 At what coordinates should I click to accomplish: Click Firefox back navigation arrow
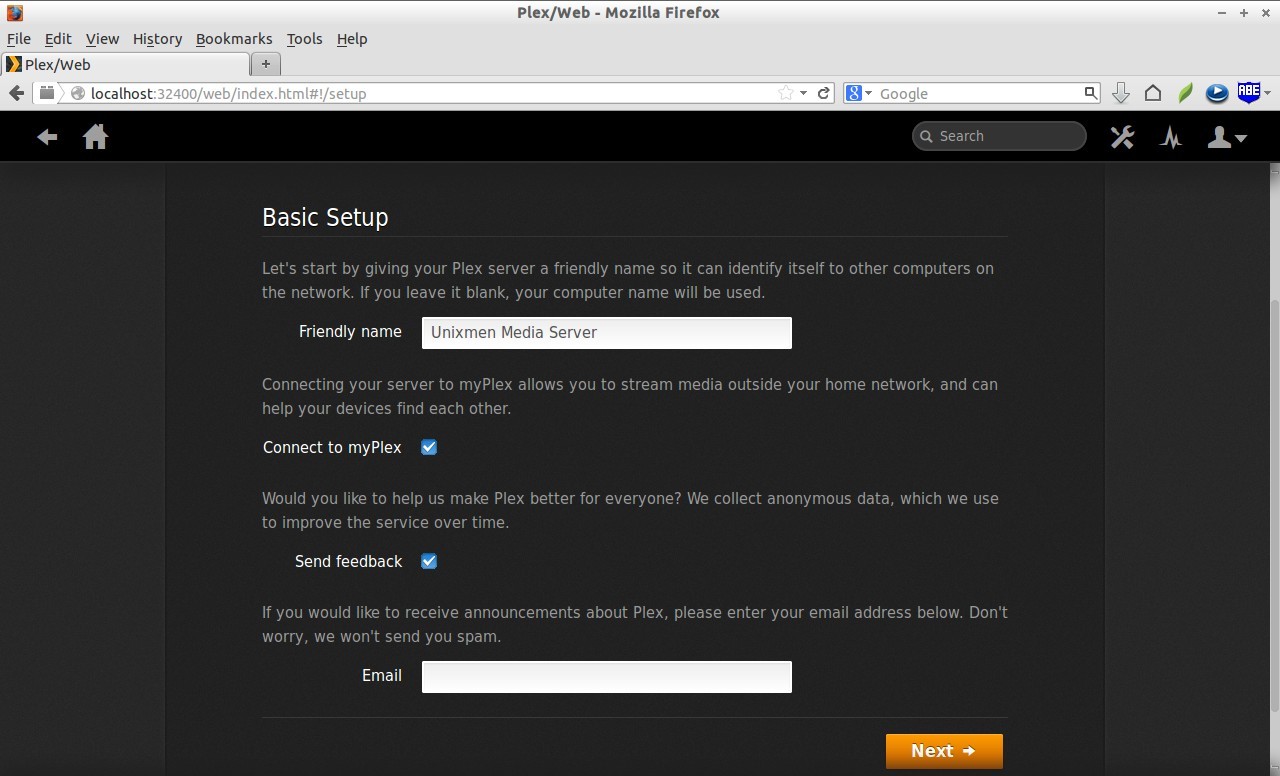16,93
